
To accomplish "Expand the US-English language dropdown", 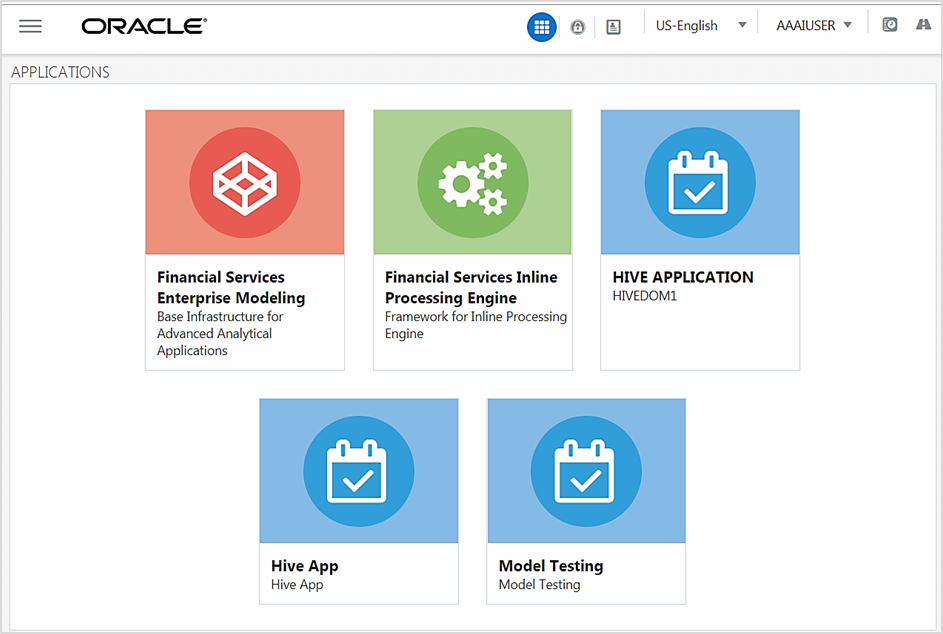I will pyautogui.click(x=701, y=25).
